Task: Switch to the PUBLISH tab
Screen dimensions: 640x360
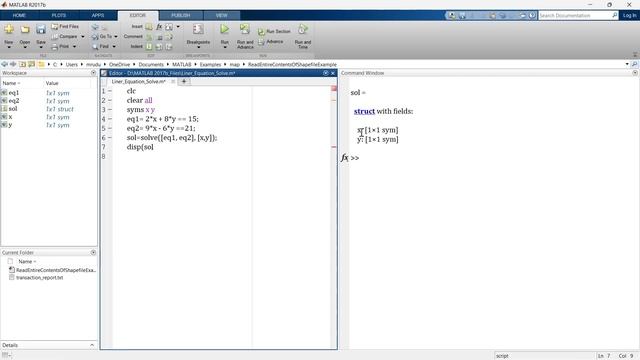Action: click(x=180, y=16)
